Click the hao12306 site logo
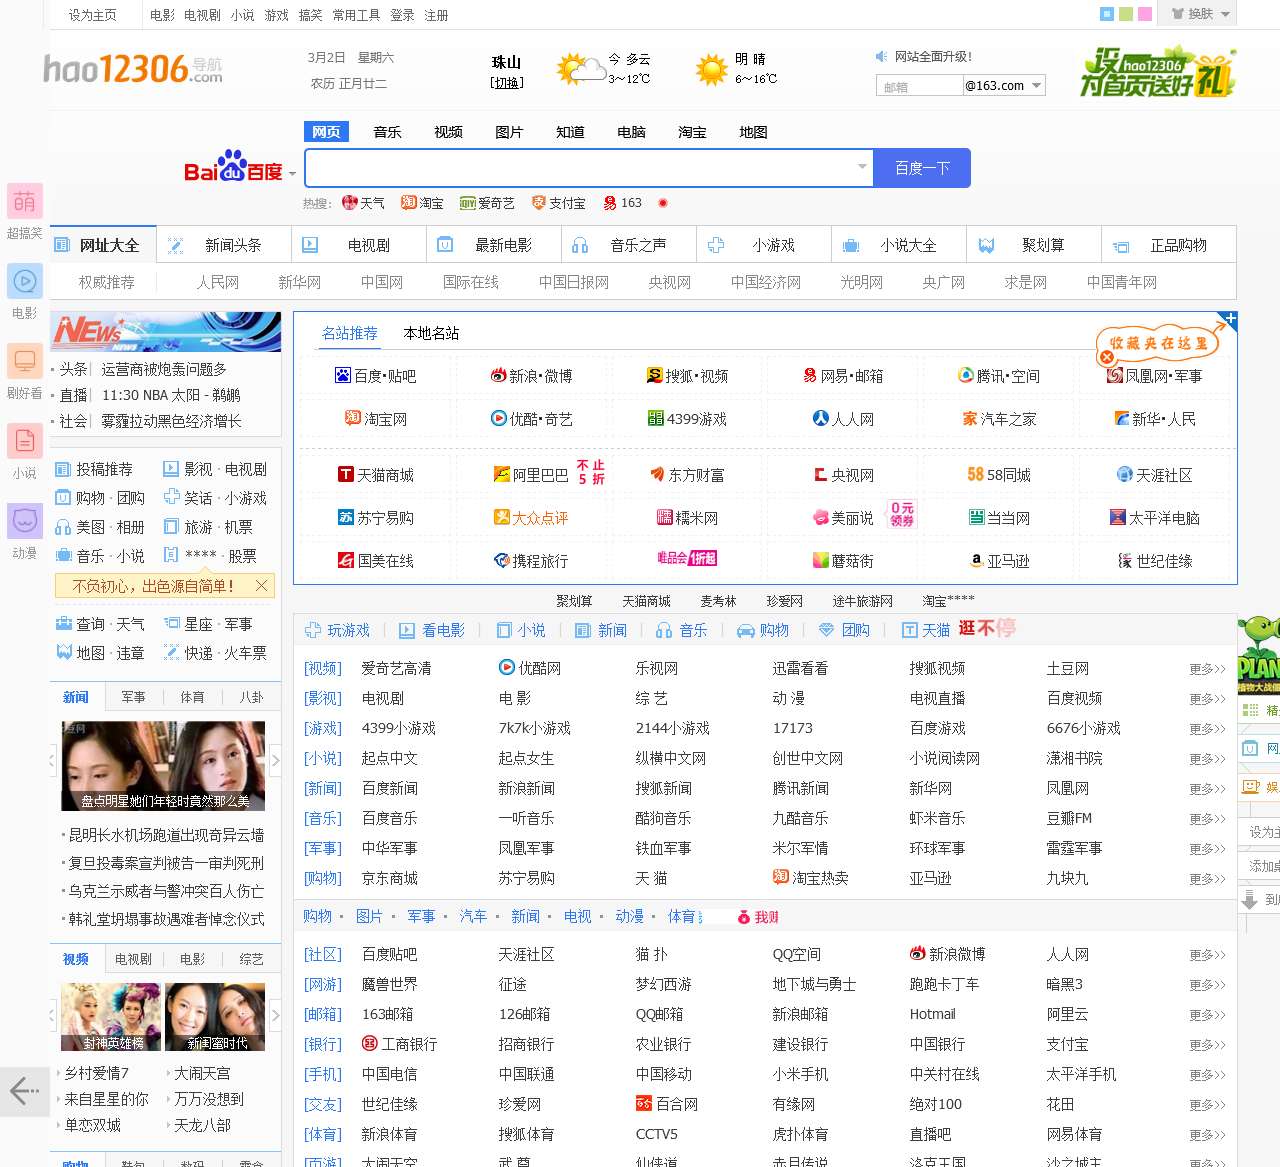 [133, 69]
